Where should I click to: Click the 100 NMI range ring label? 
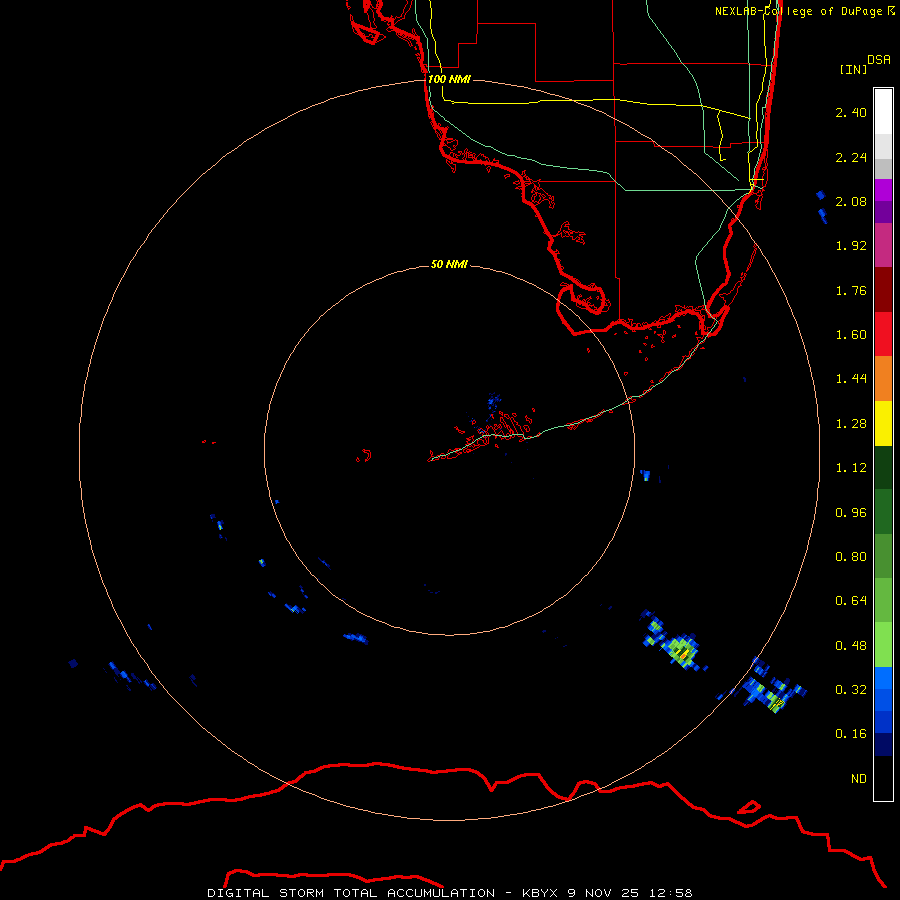449,79
